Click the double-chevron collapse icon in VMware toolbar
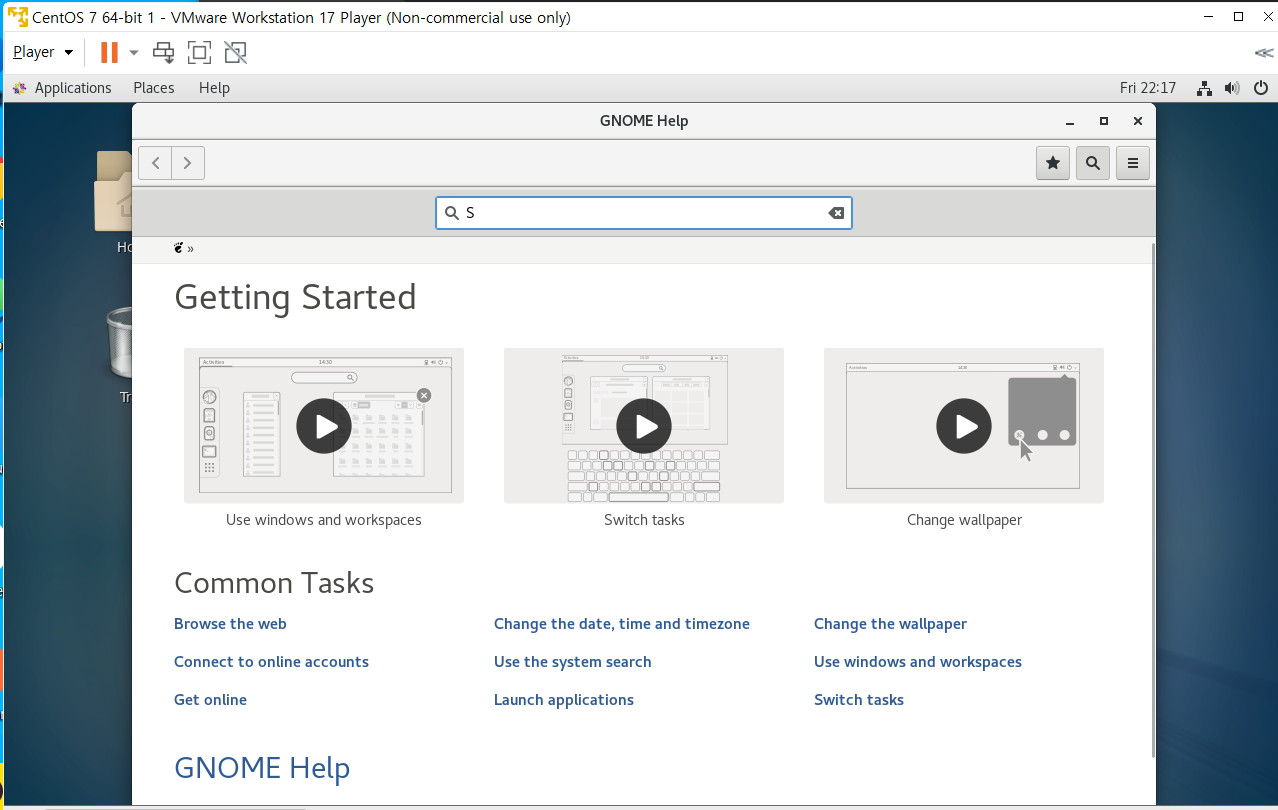This screenshot has width=1278, height=810. click(1264, 52)
